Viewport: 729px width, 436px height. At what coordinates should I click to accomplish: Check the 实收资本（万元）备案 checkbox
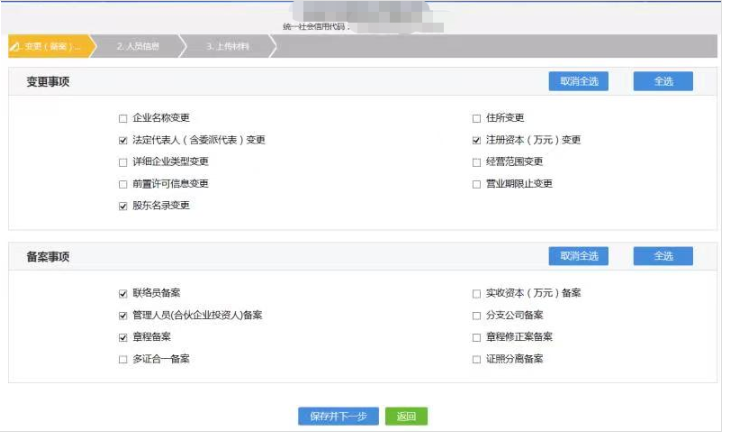coord(477,294)
